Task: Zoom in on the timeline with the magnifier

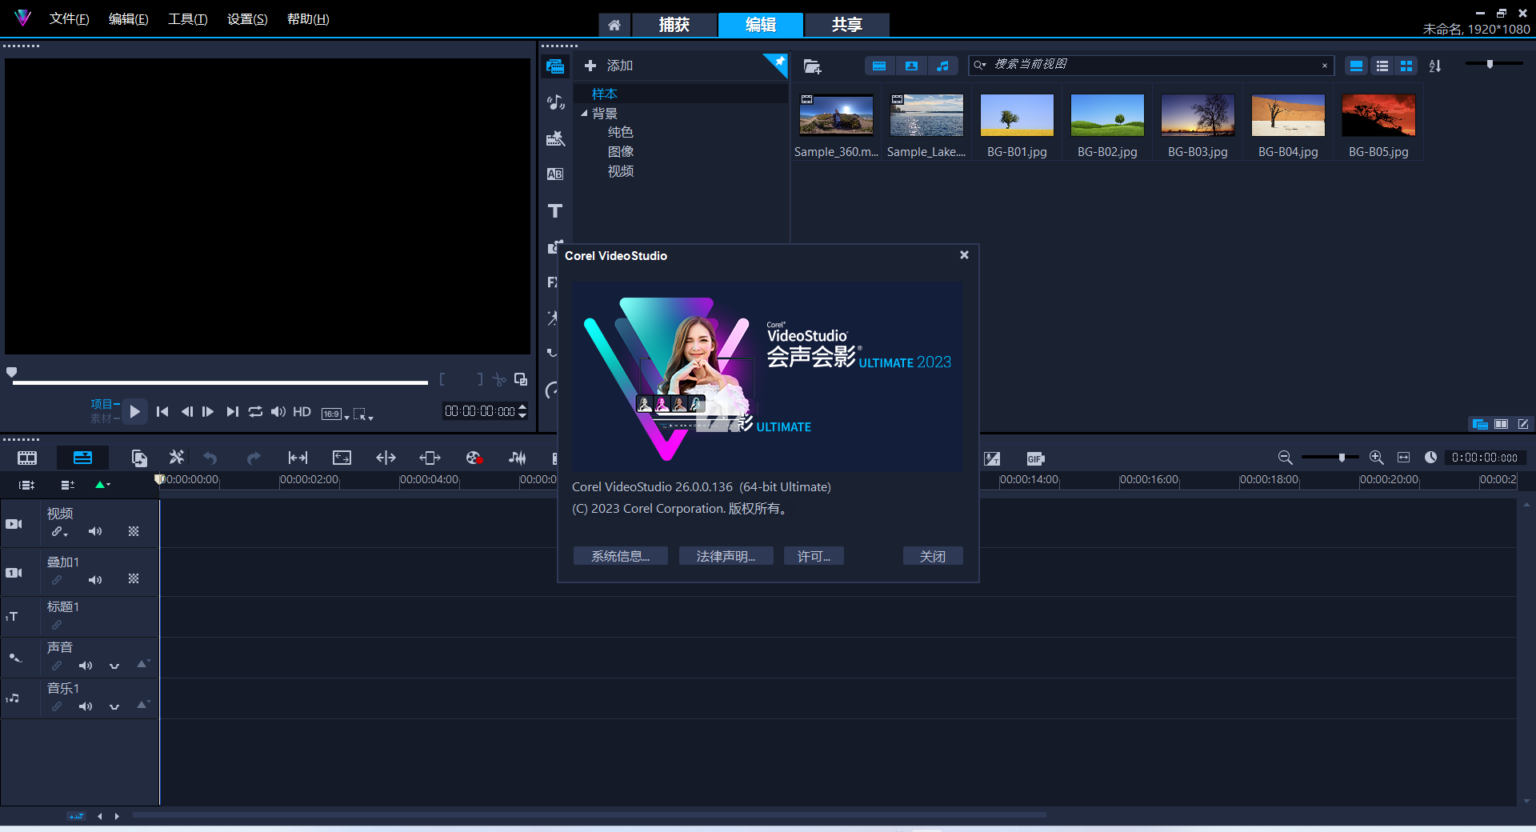Action: [x=1376, y=457]
